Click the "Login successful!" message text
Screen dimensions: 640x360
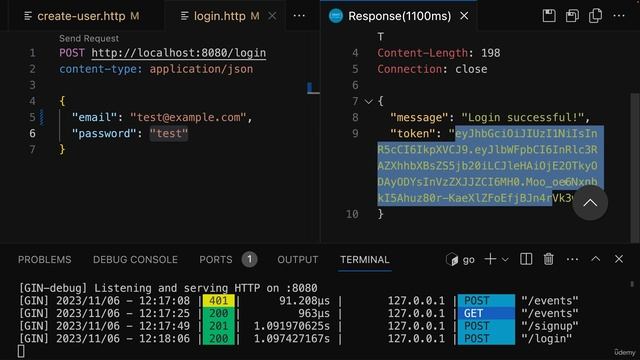tap(522, 118)
